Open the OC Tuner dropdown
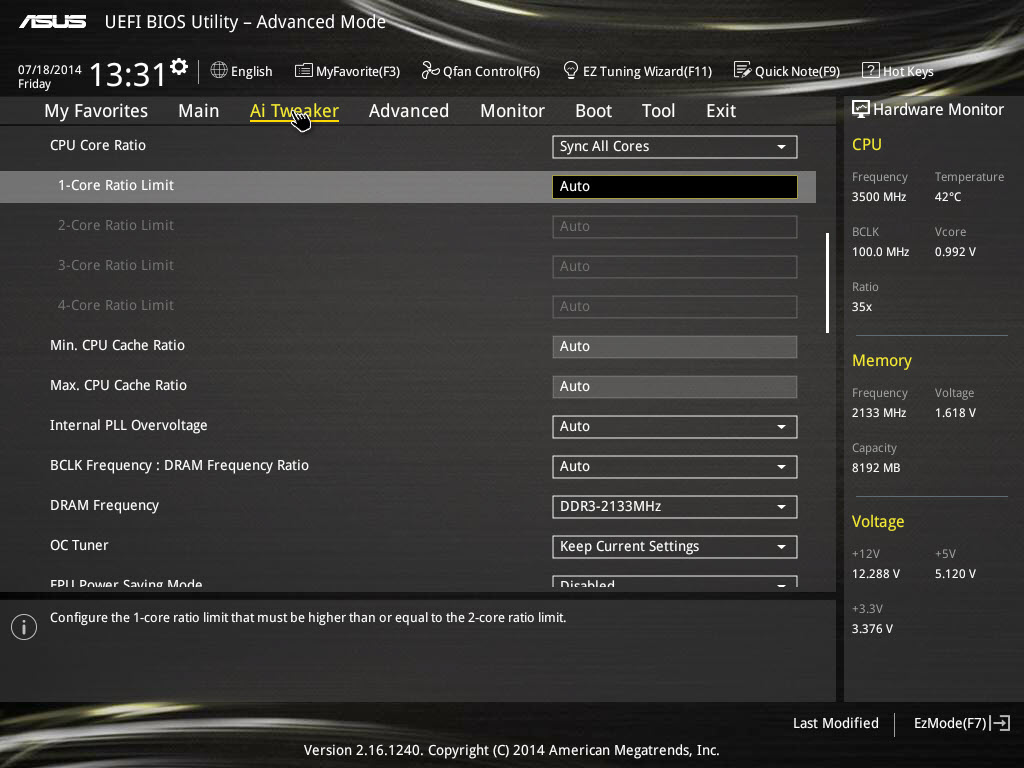The height and width of the screenshot is (768, 1024). pos(675,547)
